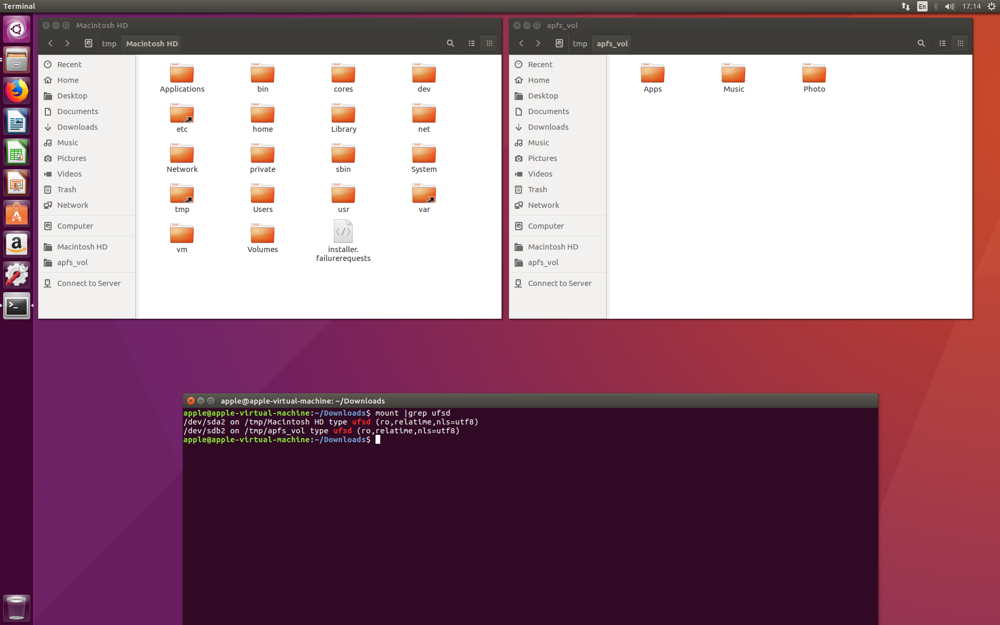
Task: Switch to grid view in the Macintosh HD window
Action: tap(489, 43)
